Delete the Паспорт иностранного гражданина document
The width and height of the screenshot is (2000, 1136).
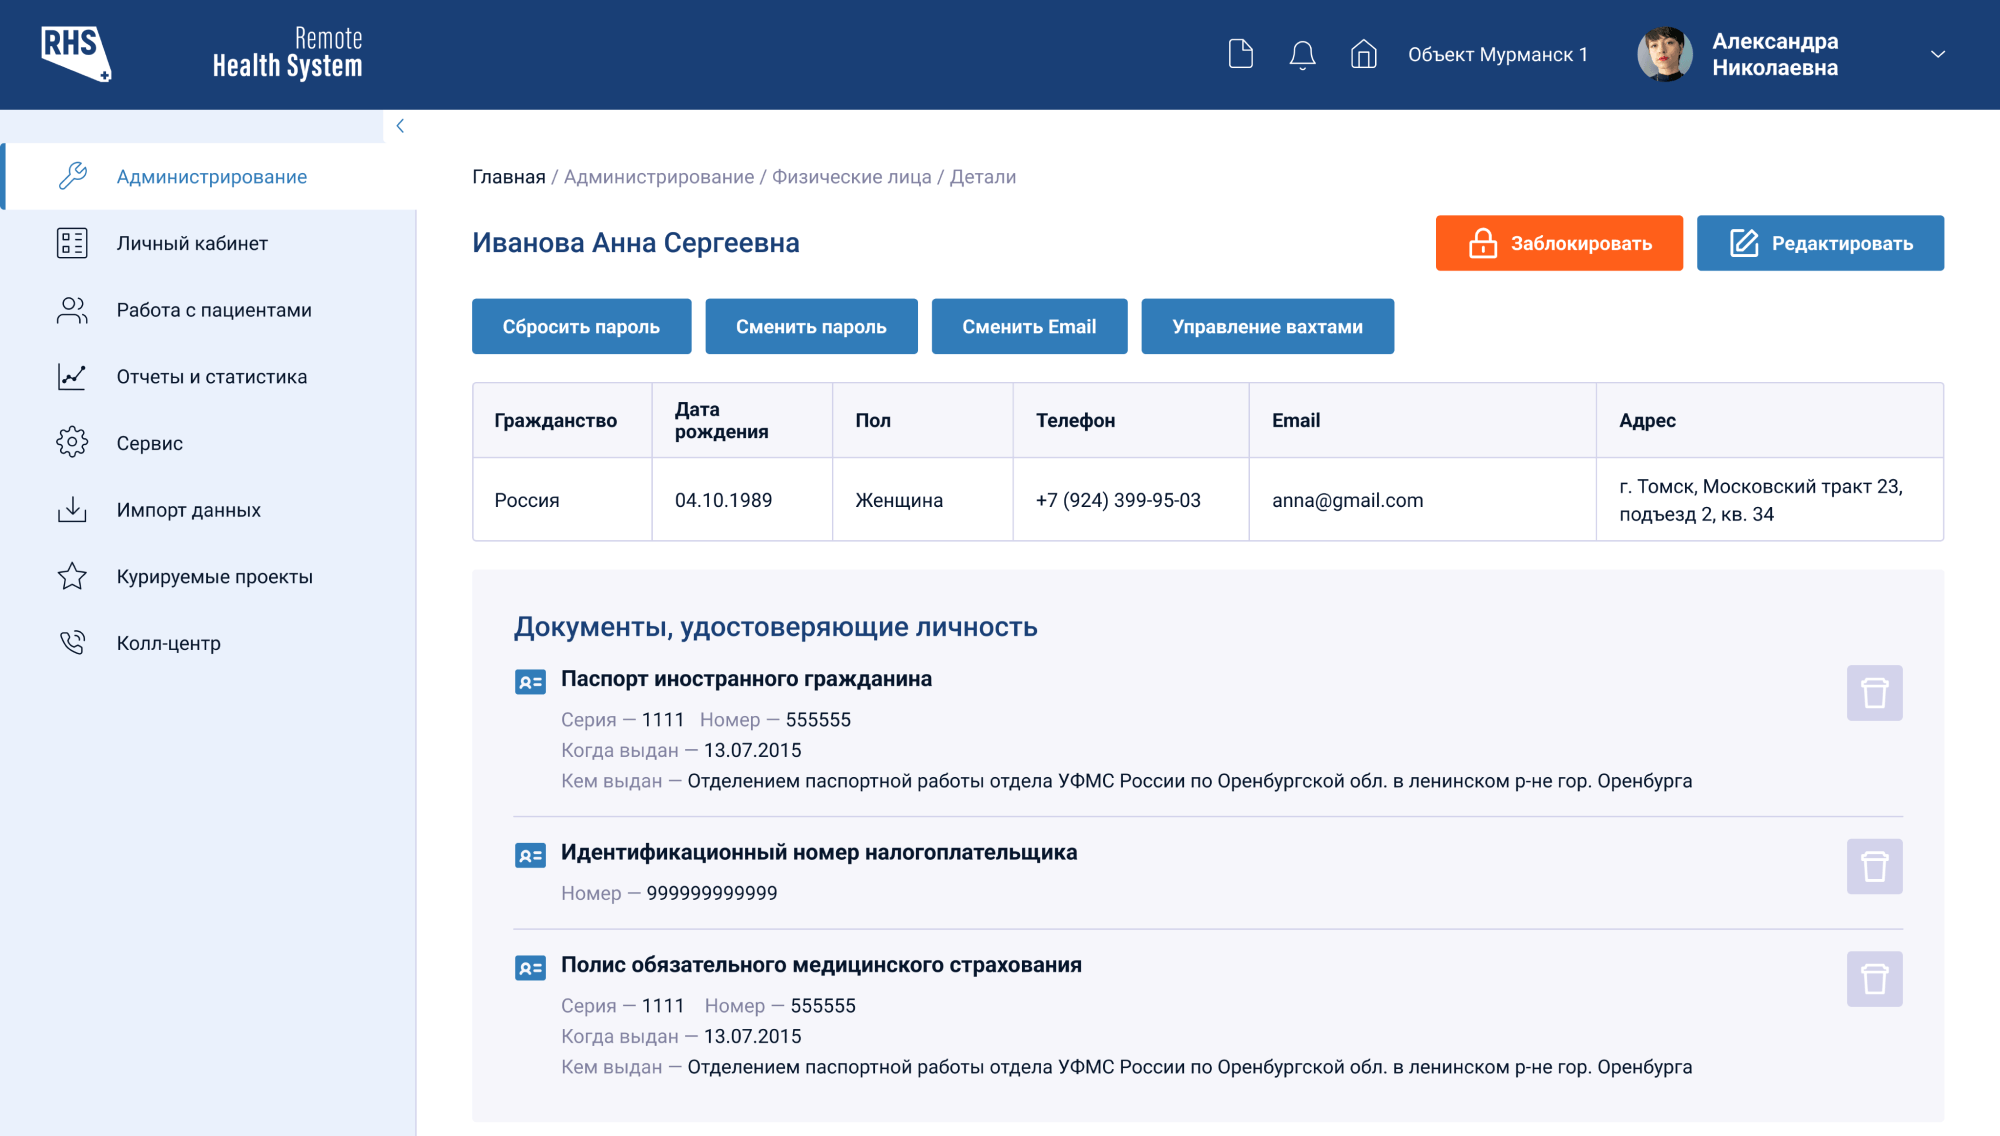pyautogui.click(x=1874, y=693)
